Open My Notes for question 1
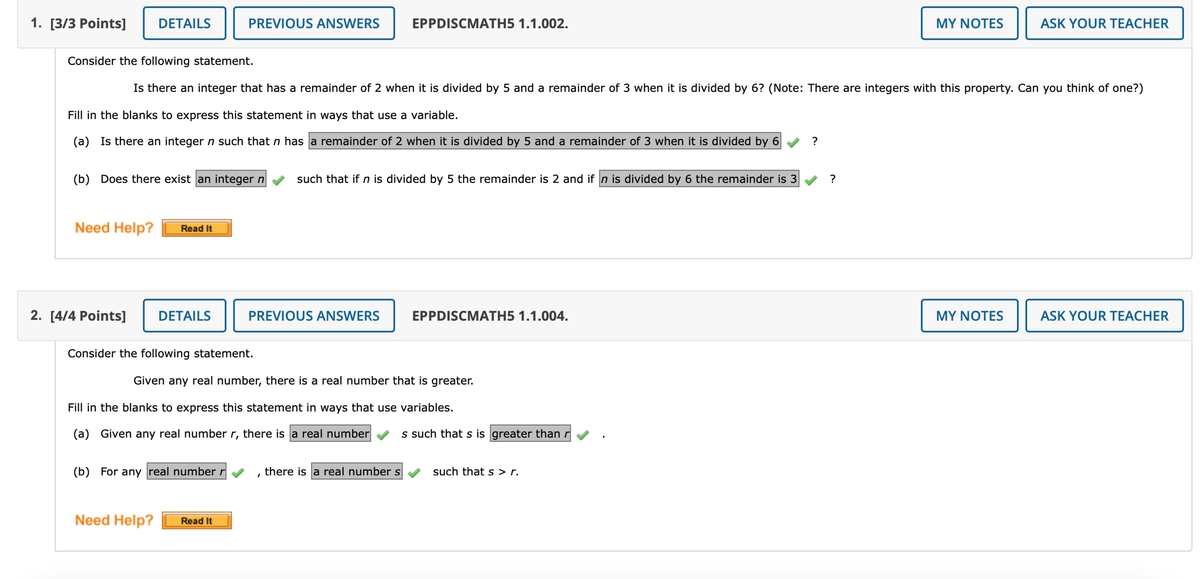Image resolution: width=1200 pixels, height=579 pixels. click(x=969, y=23)
